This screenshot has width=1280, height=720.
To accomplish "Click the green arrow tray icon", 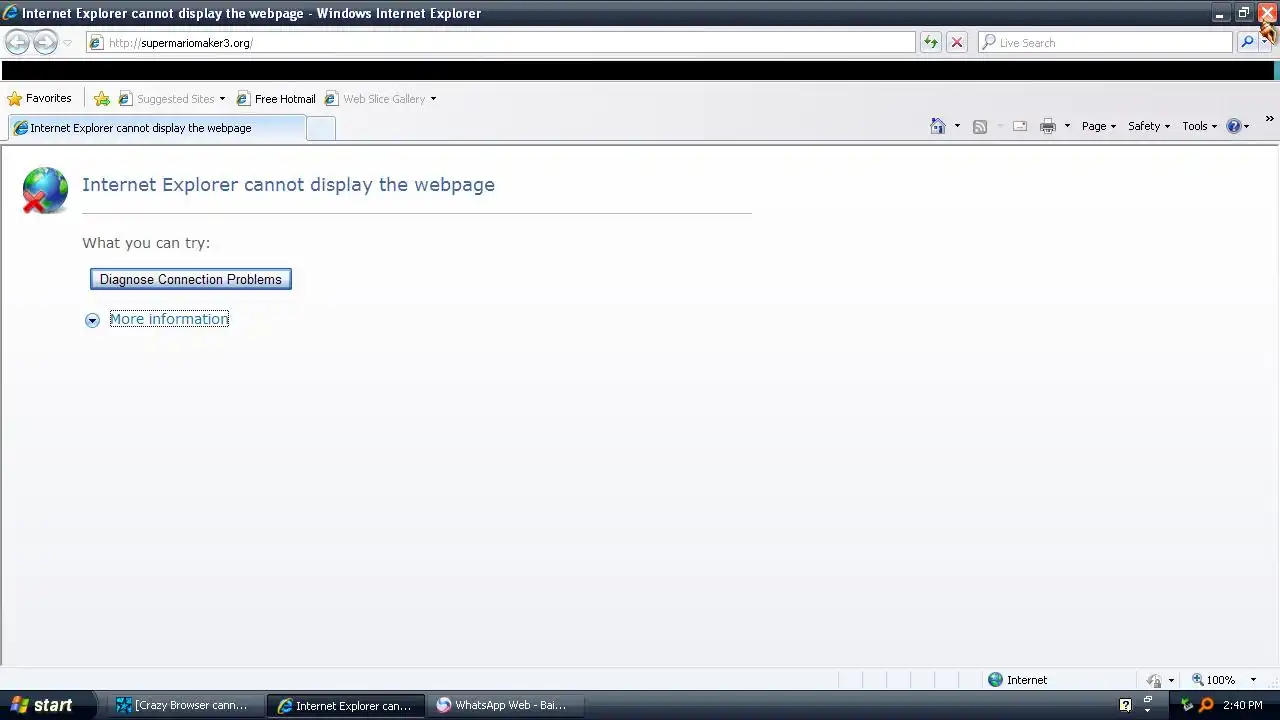I will pos(1187,705).
